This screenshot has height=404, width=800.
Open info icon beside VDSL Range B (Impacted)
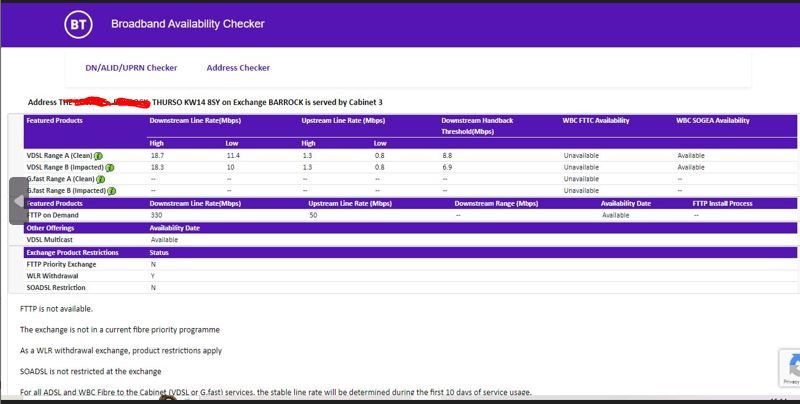point(110,168)
